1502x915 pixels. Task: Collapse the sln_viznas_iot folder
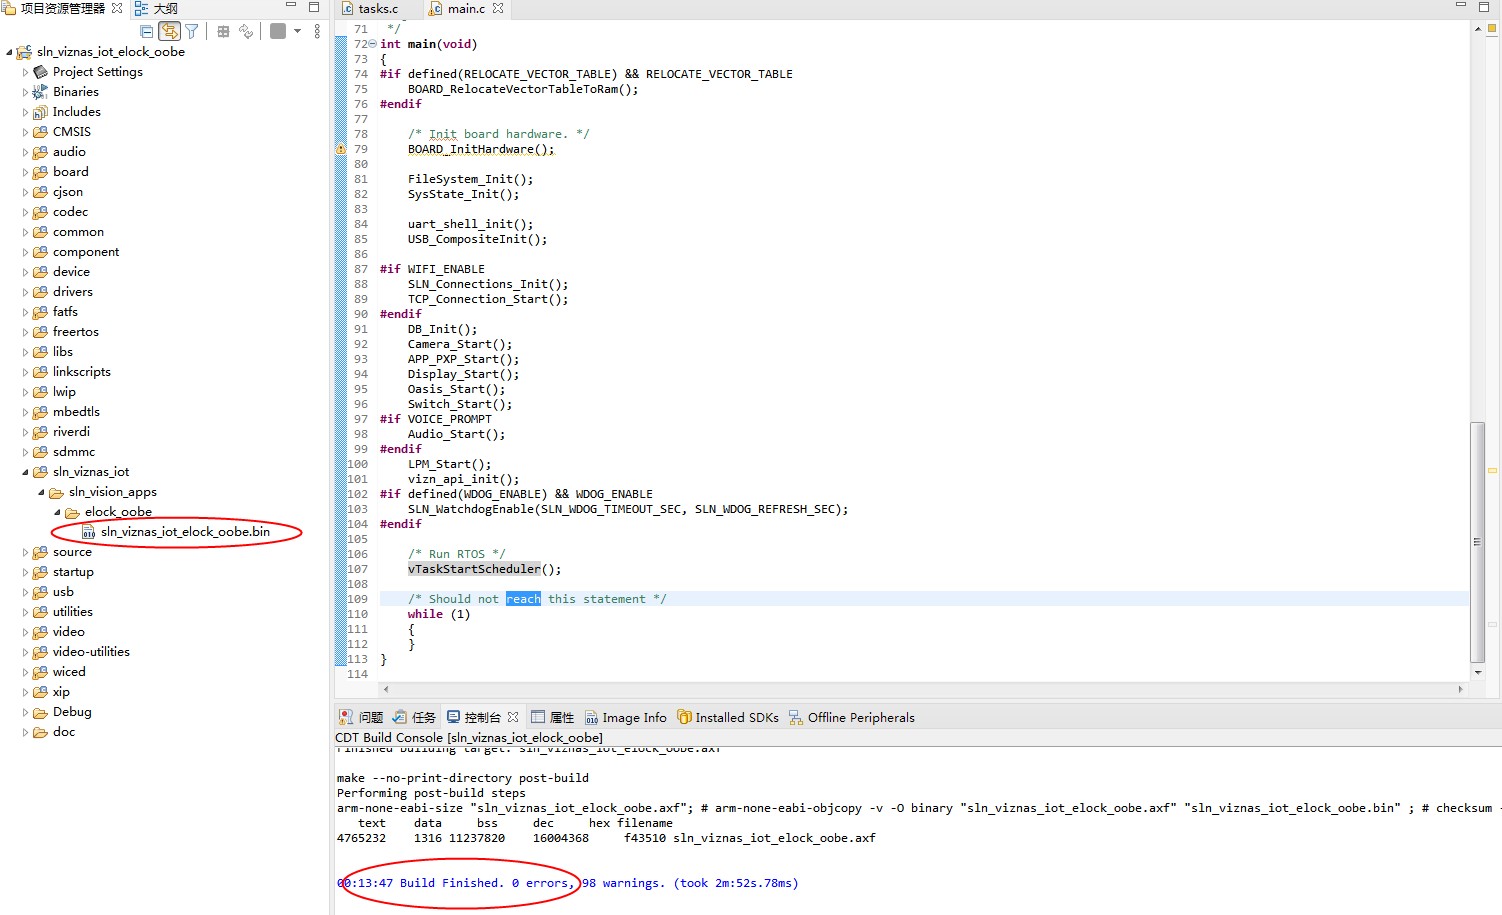pyautogui.click(x=25, y=472)
